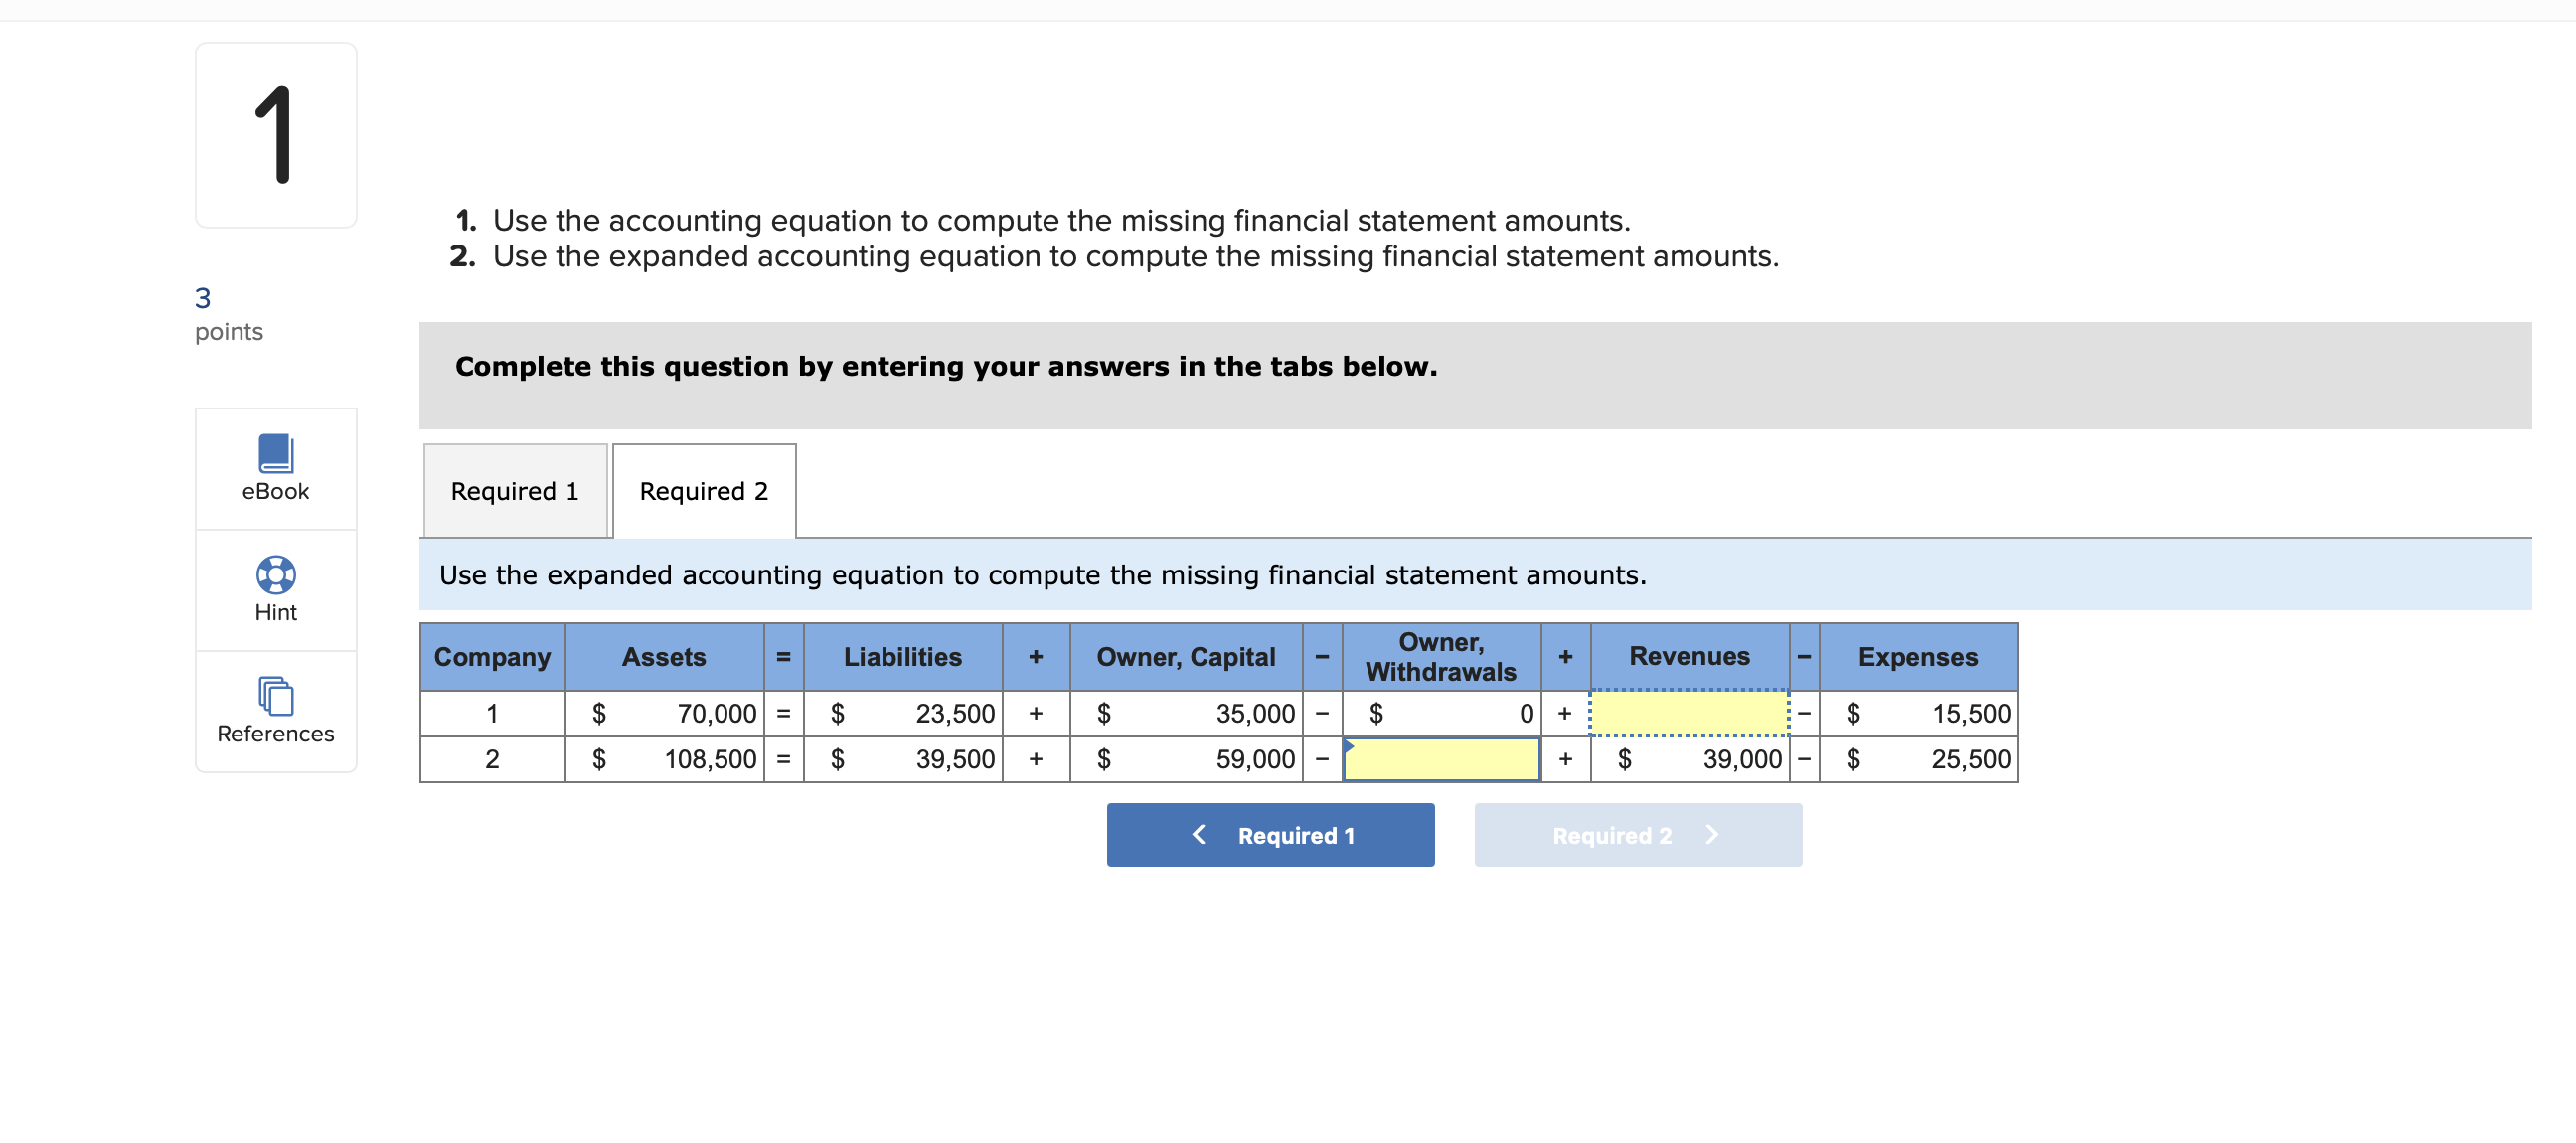This screenshot has height=1143, width=2576.
Task: Select the Expenses cell showing 25,500
Action: click(1917, 759)
